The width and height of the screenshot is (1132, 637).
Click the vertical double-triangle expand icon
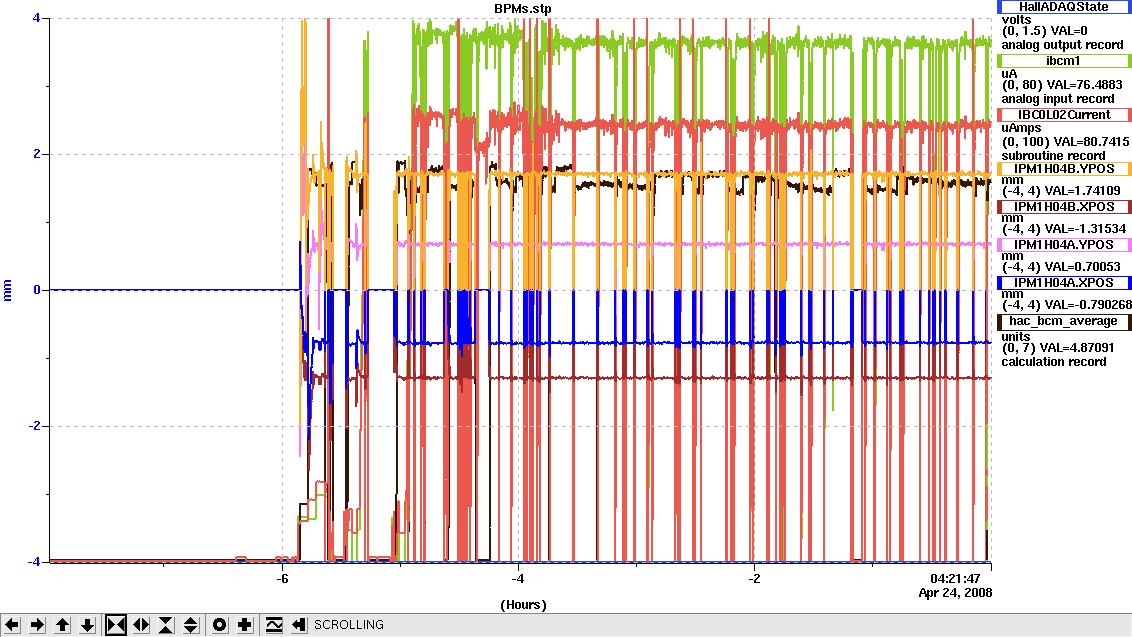point(191,625)
